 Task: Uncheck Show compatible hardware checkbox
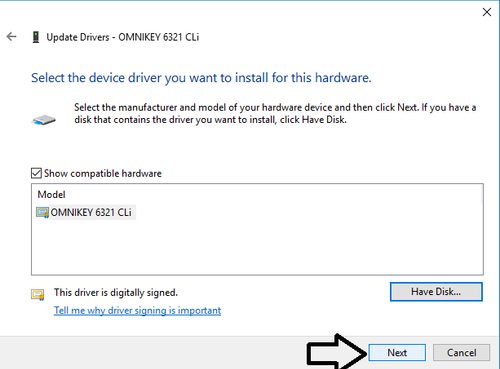click(x=36, y=173)
